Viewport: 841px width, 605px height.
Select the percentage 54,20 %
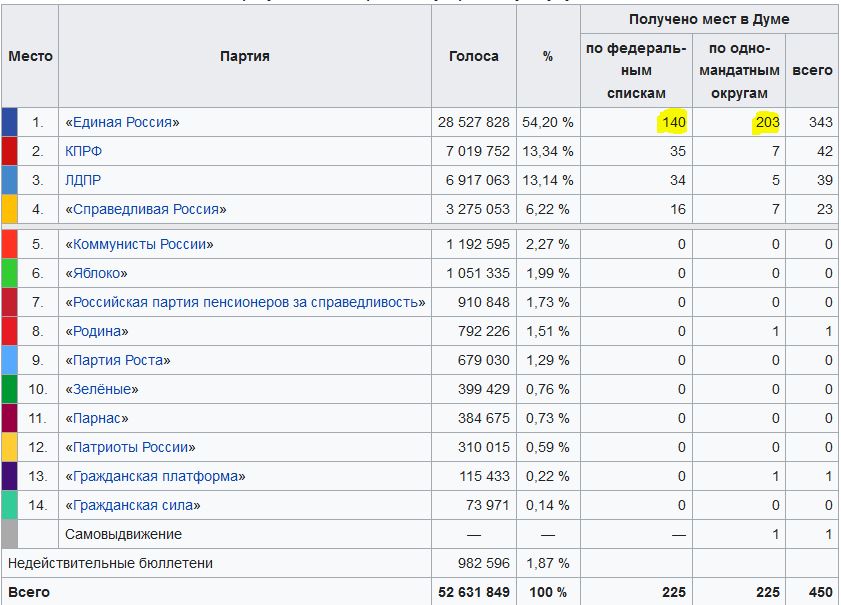coord(548,122)
